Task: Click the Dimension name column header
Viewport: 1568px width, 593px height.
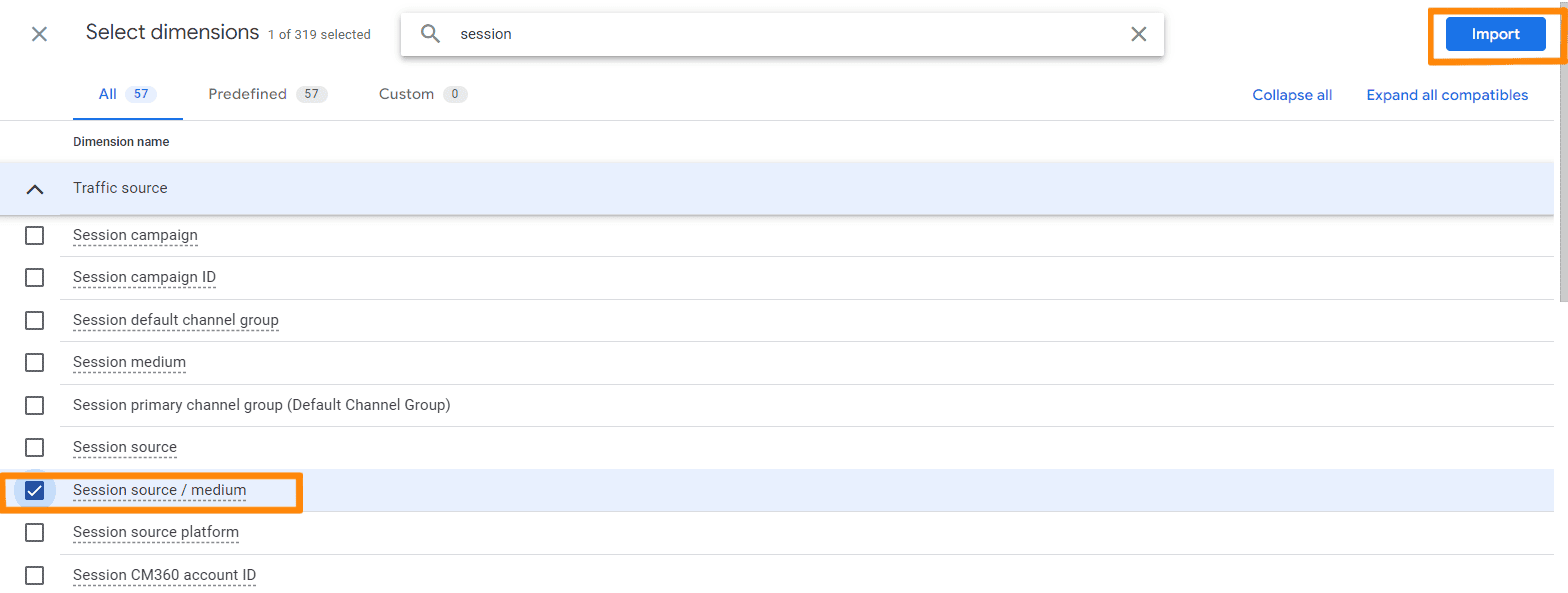Action: [121, 142]
